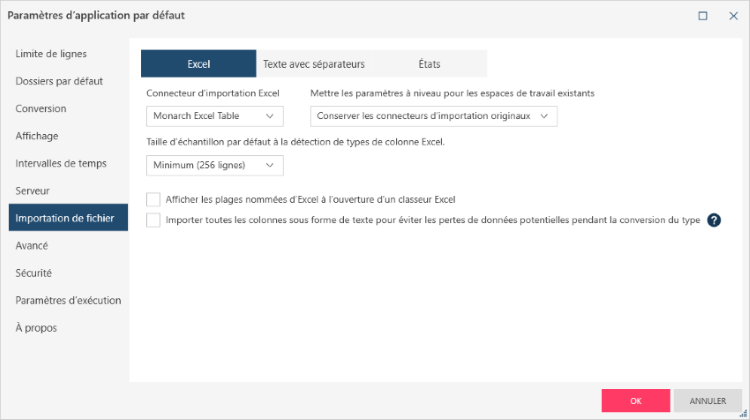This screenshot has height=420, width=750.
Task: Open the Minimum (256 lignes) sample size dropdown
Action: point(214,165)
